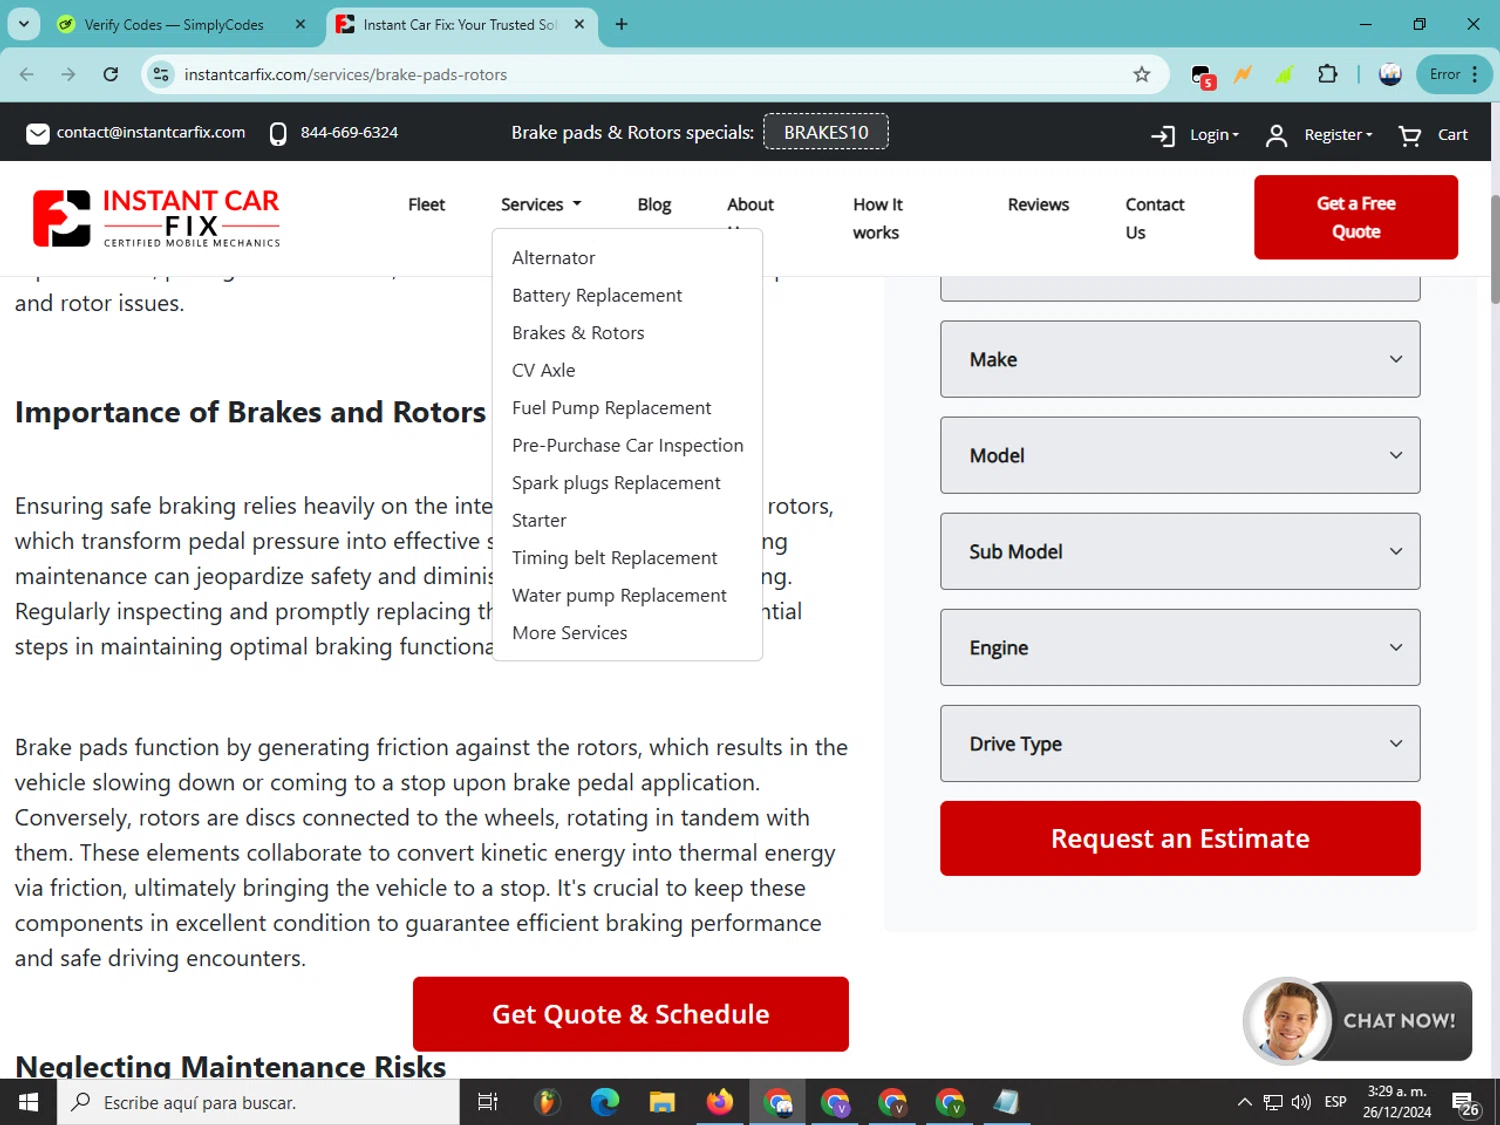Image resolution: width=1500 pixels, height=1125 pixels.
Task: Expand the Drive Type dropdown
Action: tap(1180, 743)
